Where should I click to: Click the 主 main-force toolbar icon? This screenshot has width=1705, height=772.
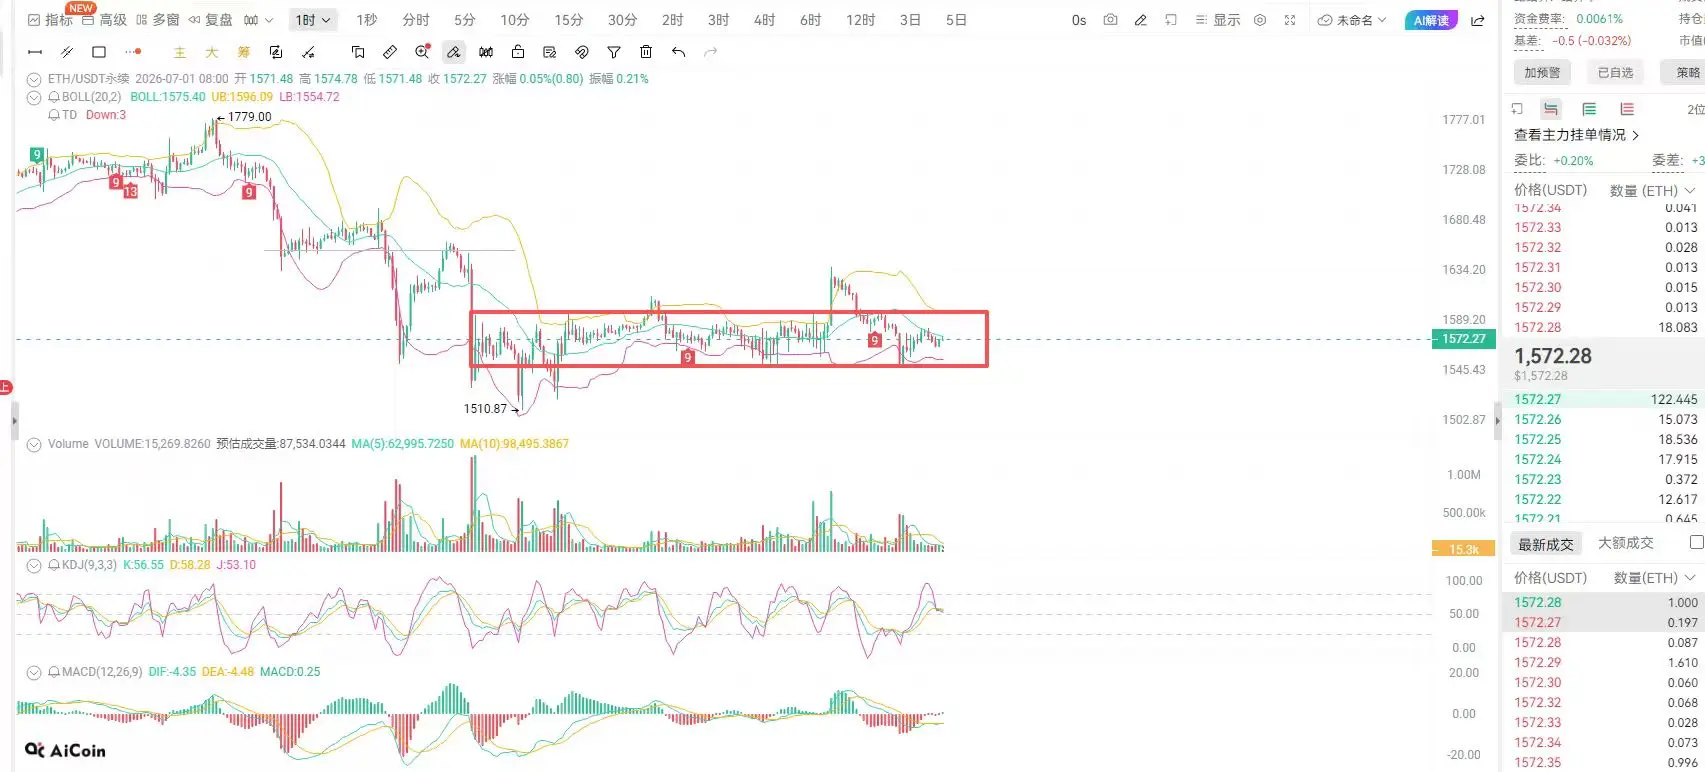click(180, 52)
